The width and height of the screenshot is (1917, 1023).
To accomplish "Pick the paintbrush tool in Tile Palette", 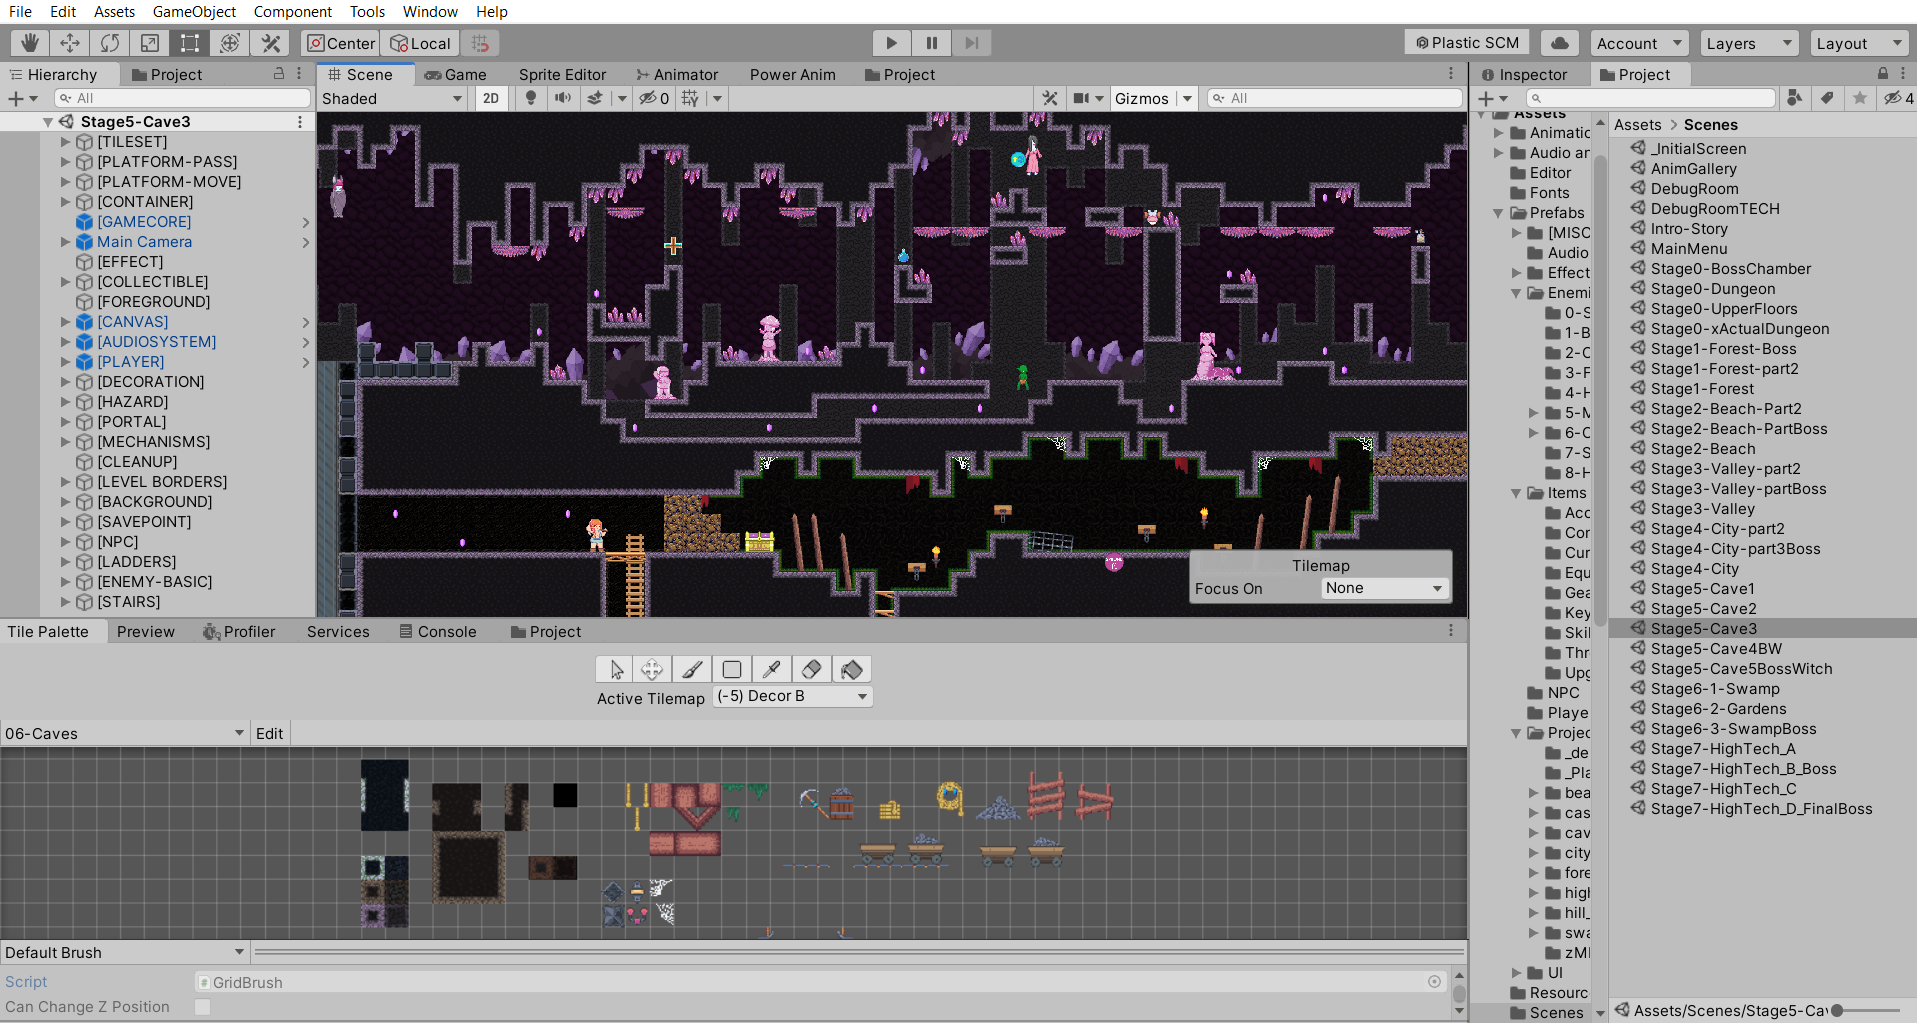I will pyautogui.click(x=692, y=669).
